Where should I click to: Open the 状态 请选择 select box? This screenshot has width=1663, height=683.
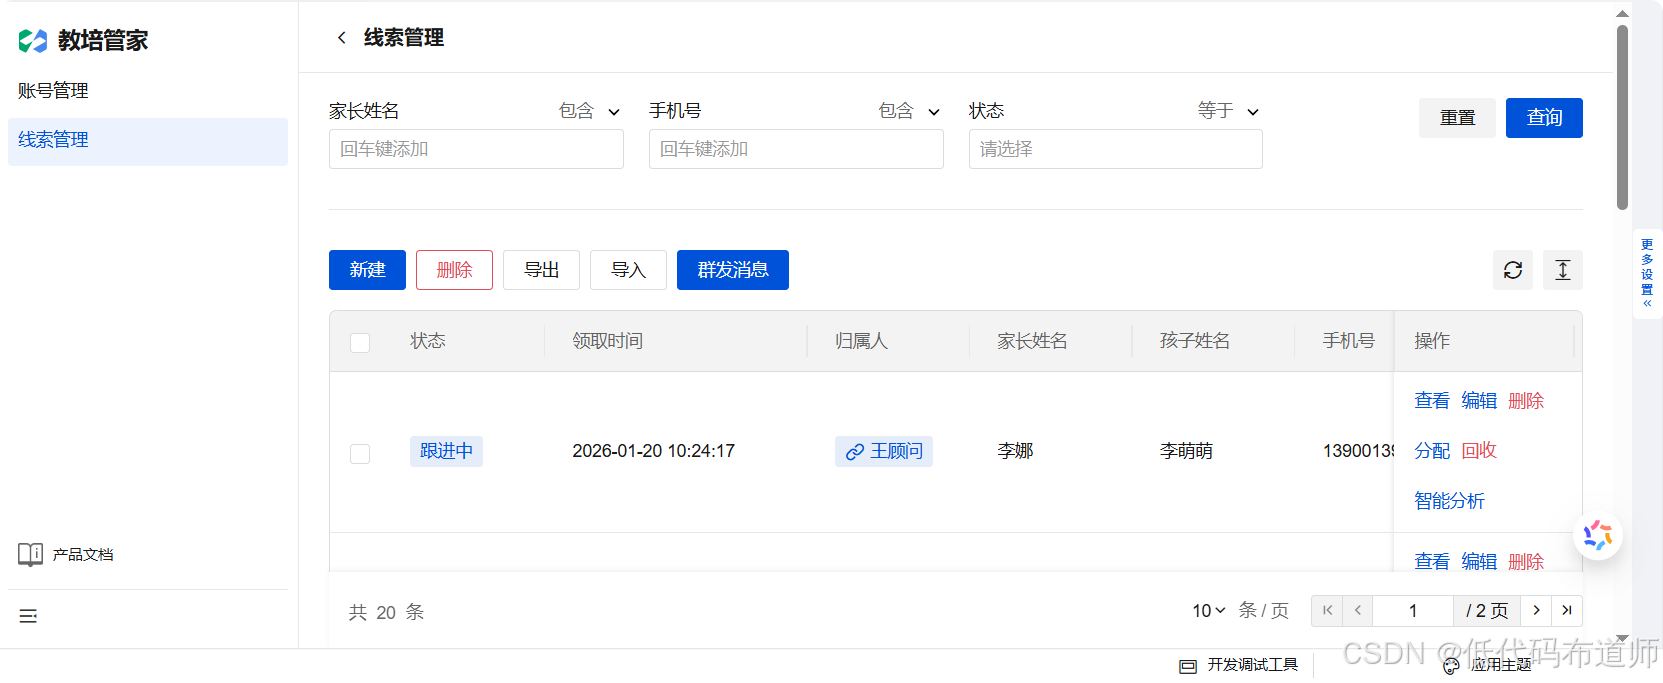point(1115,149)
